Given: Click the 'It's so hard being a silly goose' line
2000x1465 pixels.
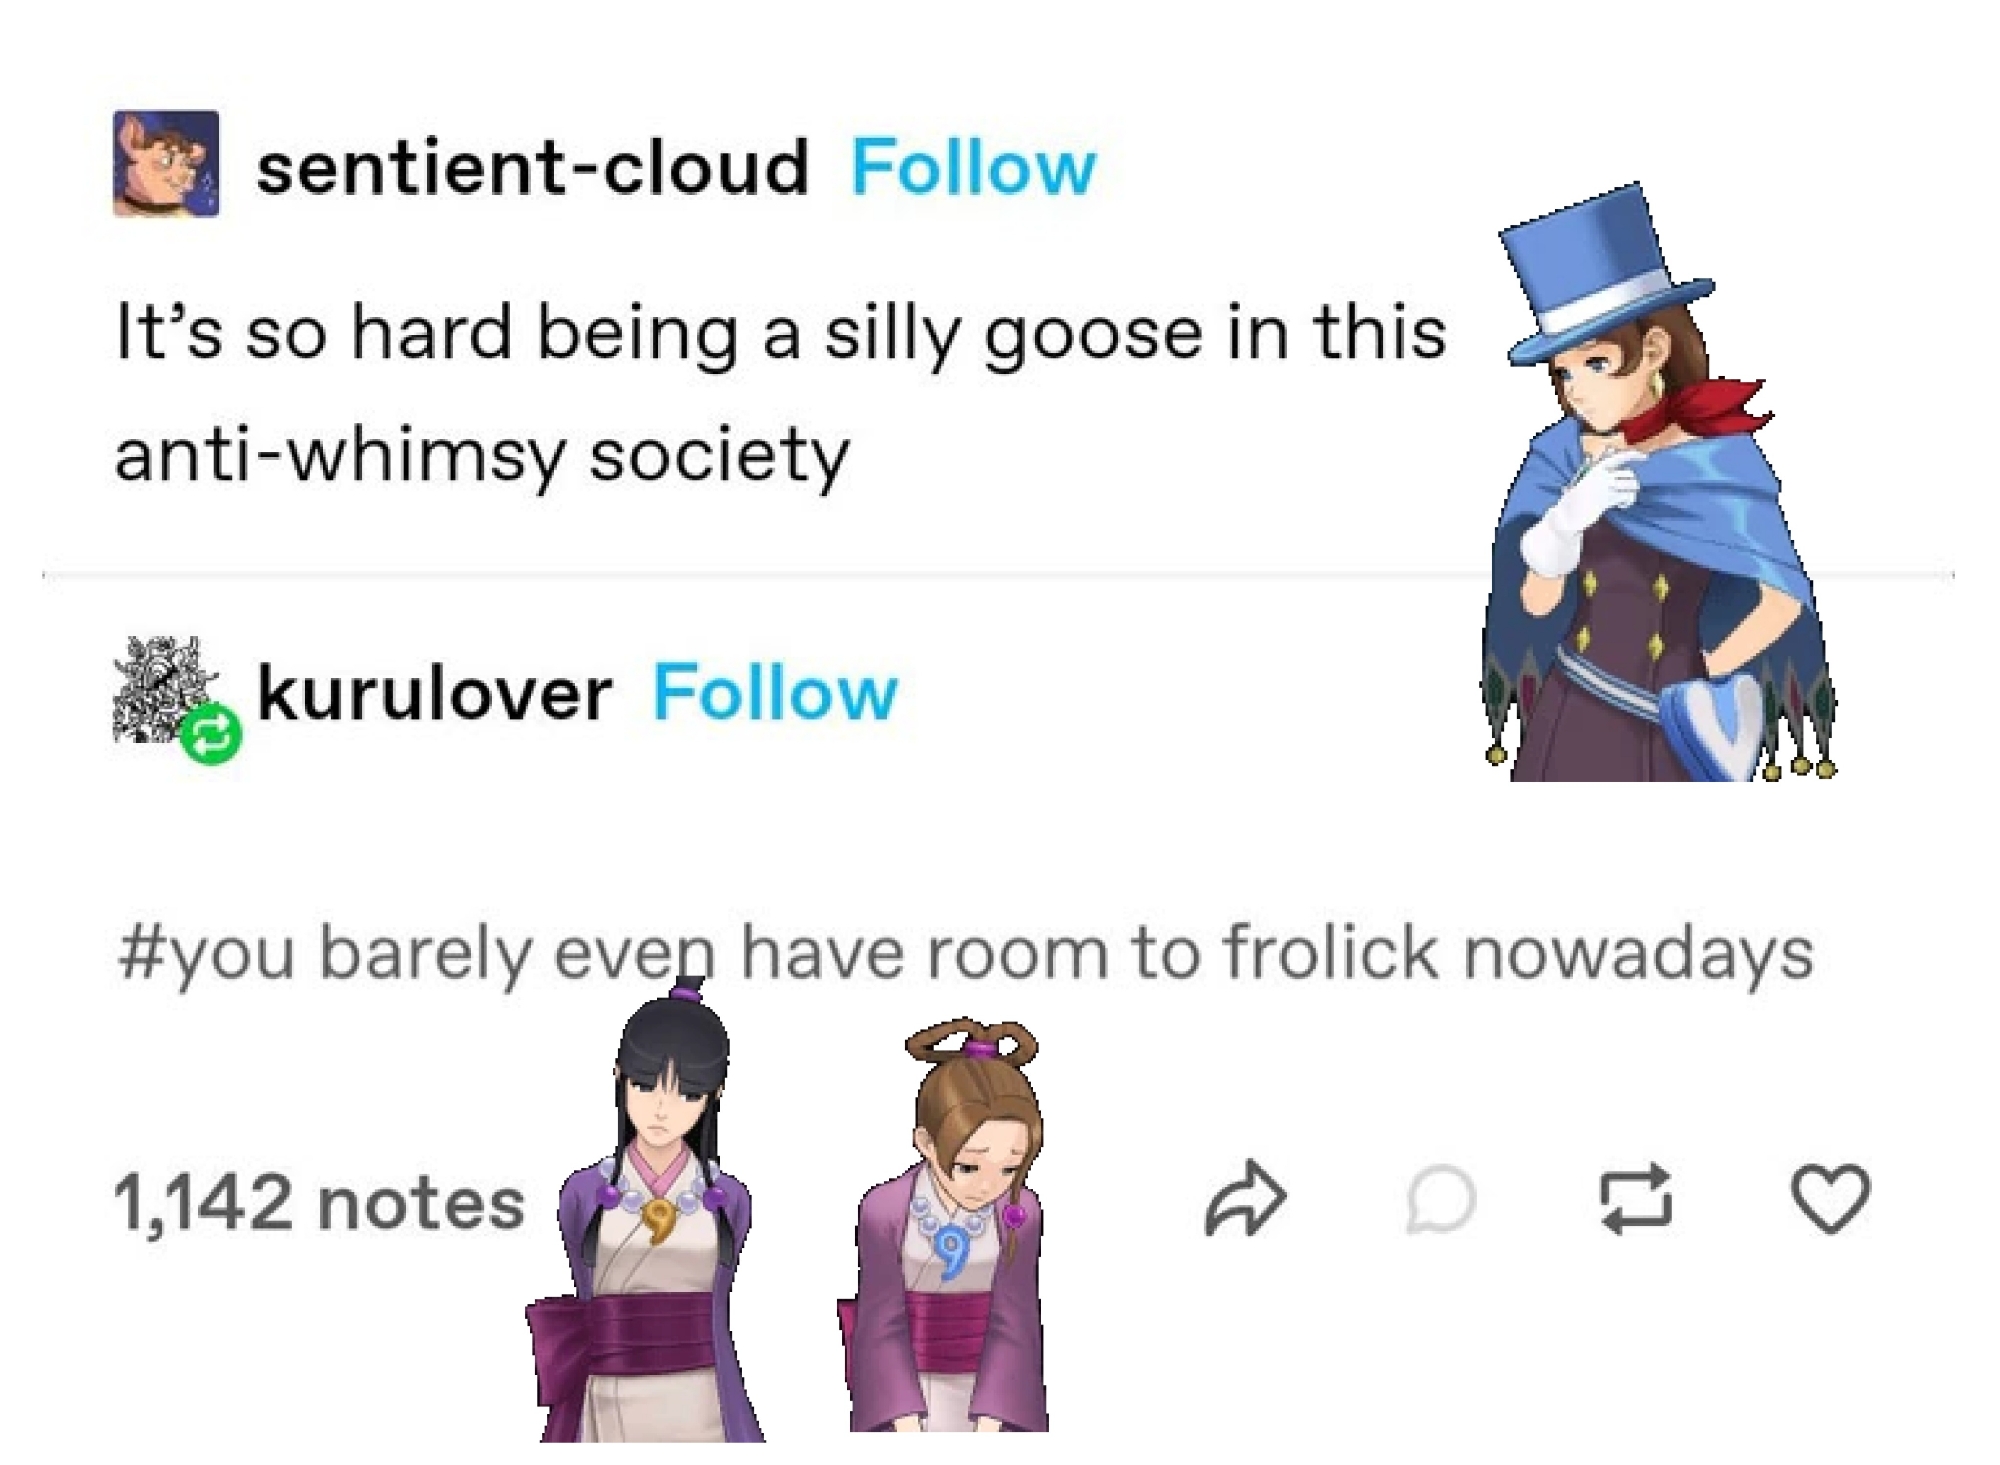Looking at the screenshot, I should [781, 335].
